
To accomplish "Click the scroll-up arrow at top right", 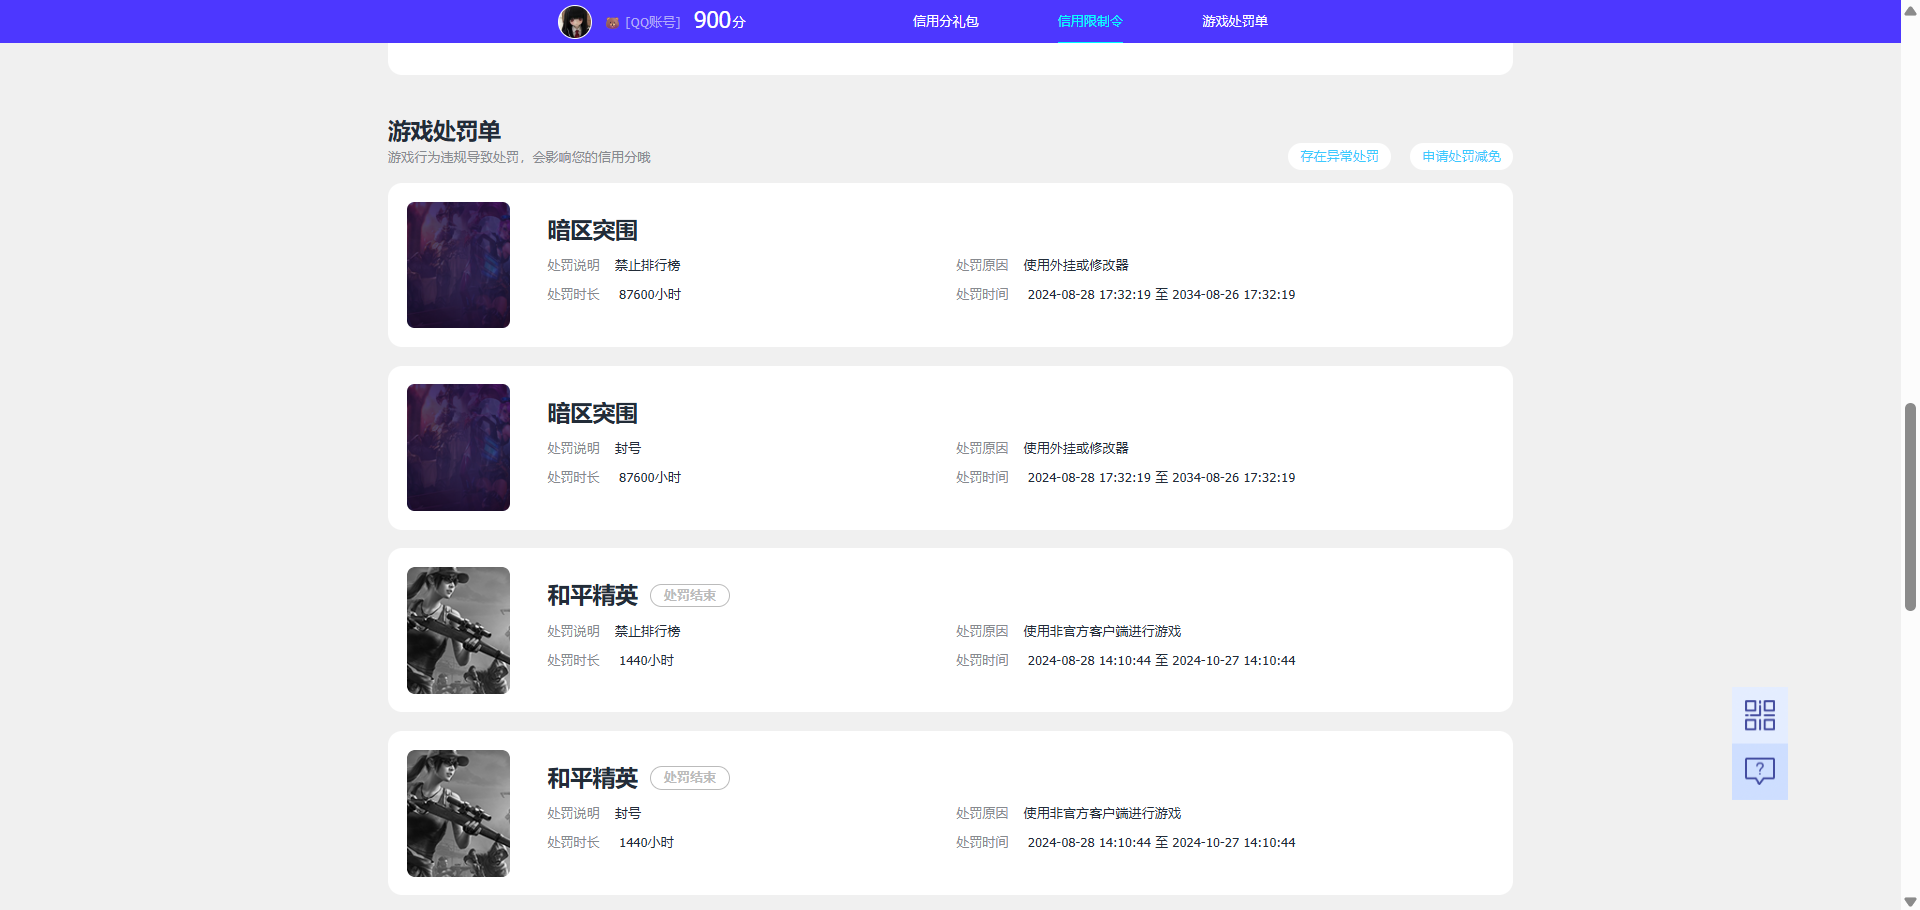I will coord(1909,10).
